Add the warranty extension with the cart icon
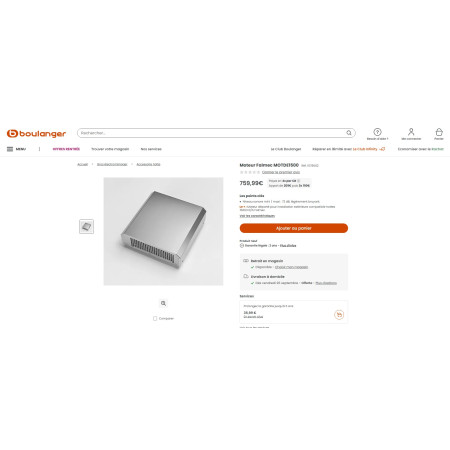 (x=339, y=314)
